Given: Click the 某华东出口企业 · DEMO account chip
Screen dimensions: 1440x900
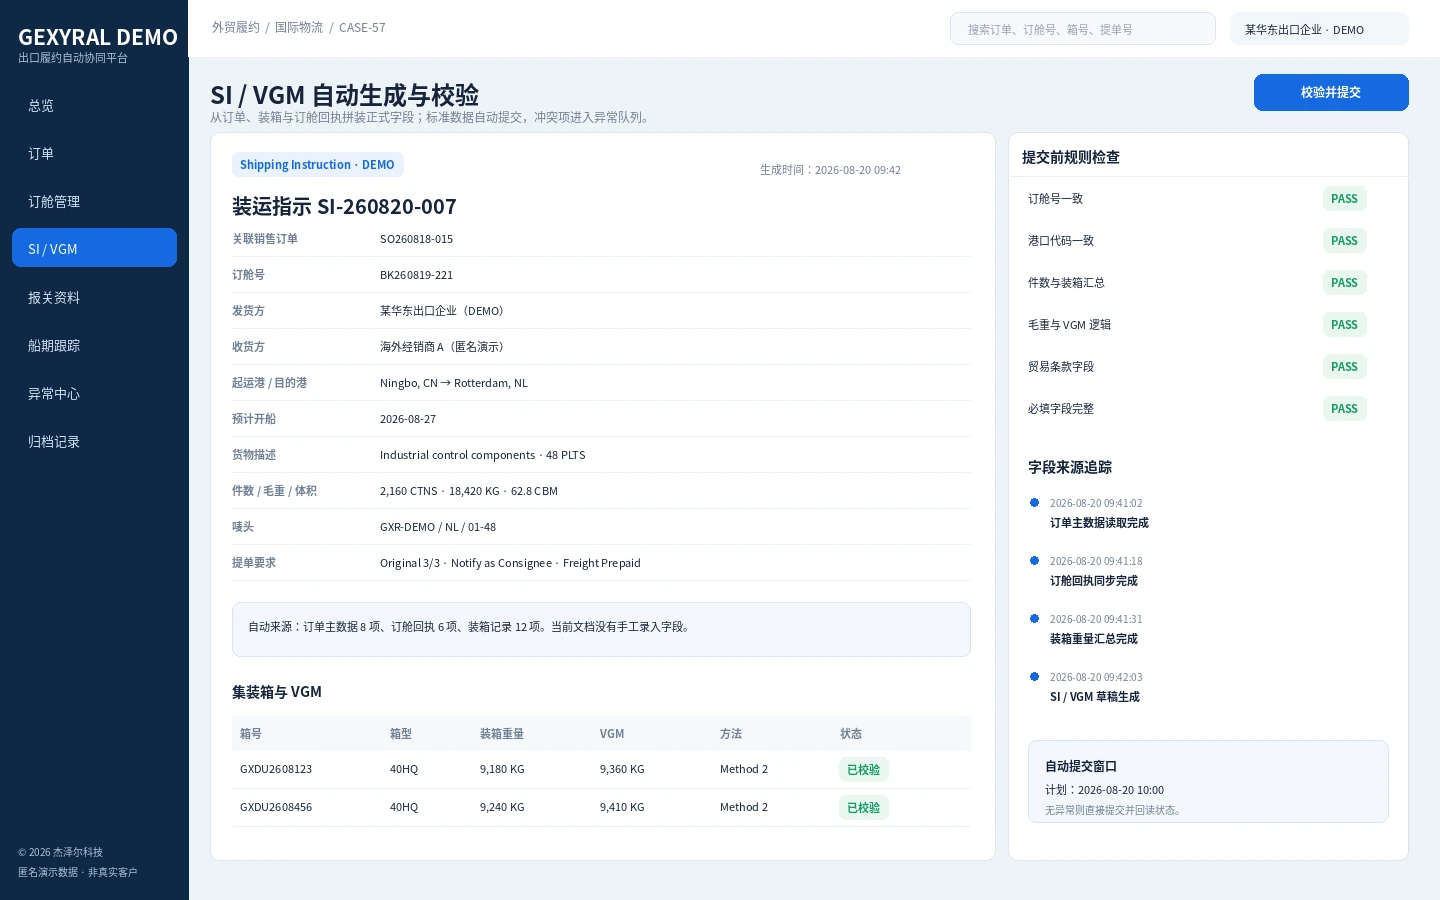Looking at the screenshot, I should pos(1319,29).
